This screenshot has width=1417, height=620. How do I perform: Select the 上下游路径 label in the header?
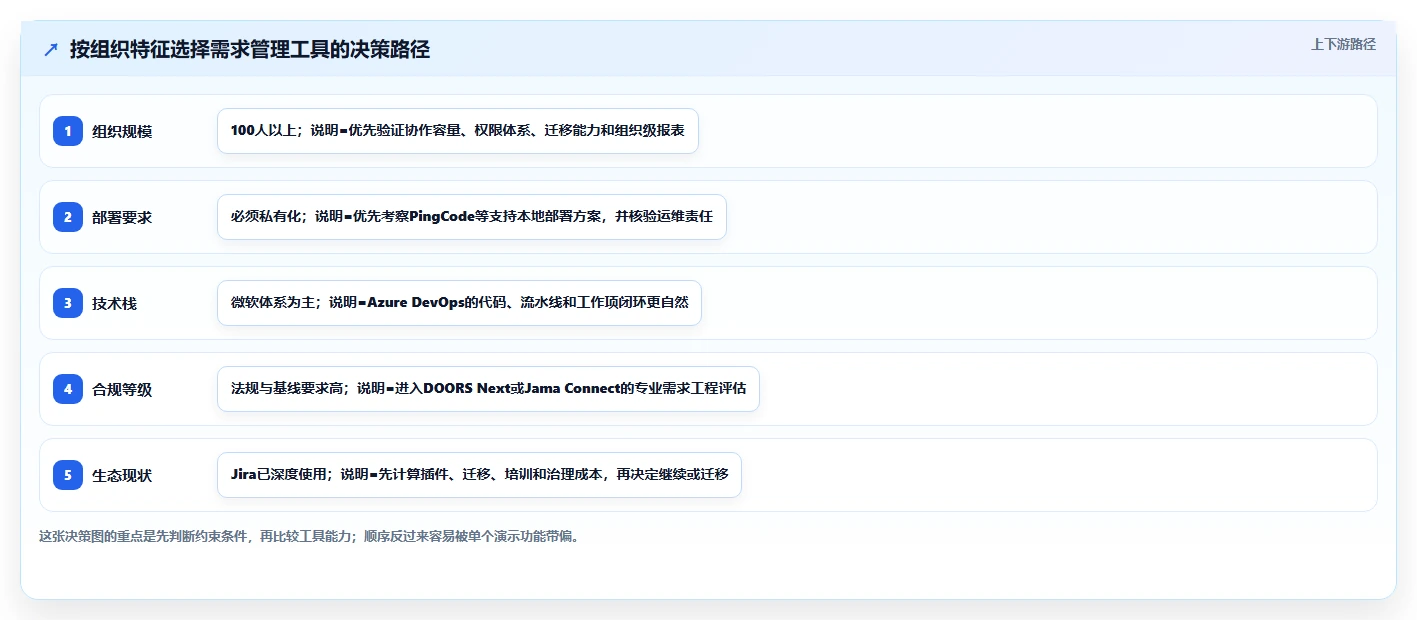(x=1343, y=44)
